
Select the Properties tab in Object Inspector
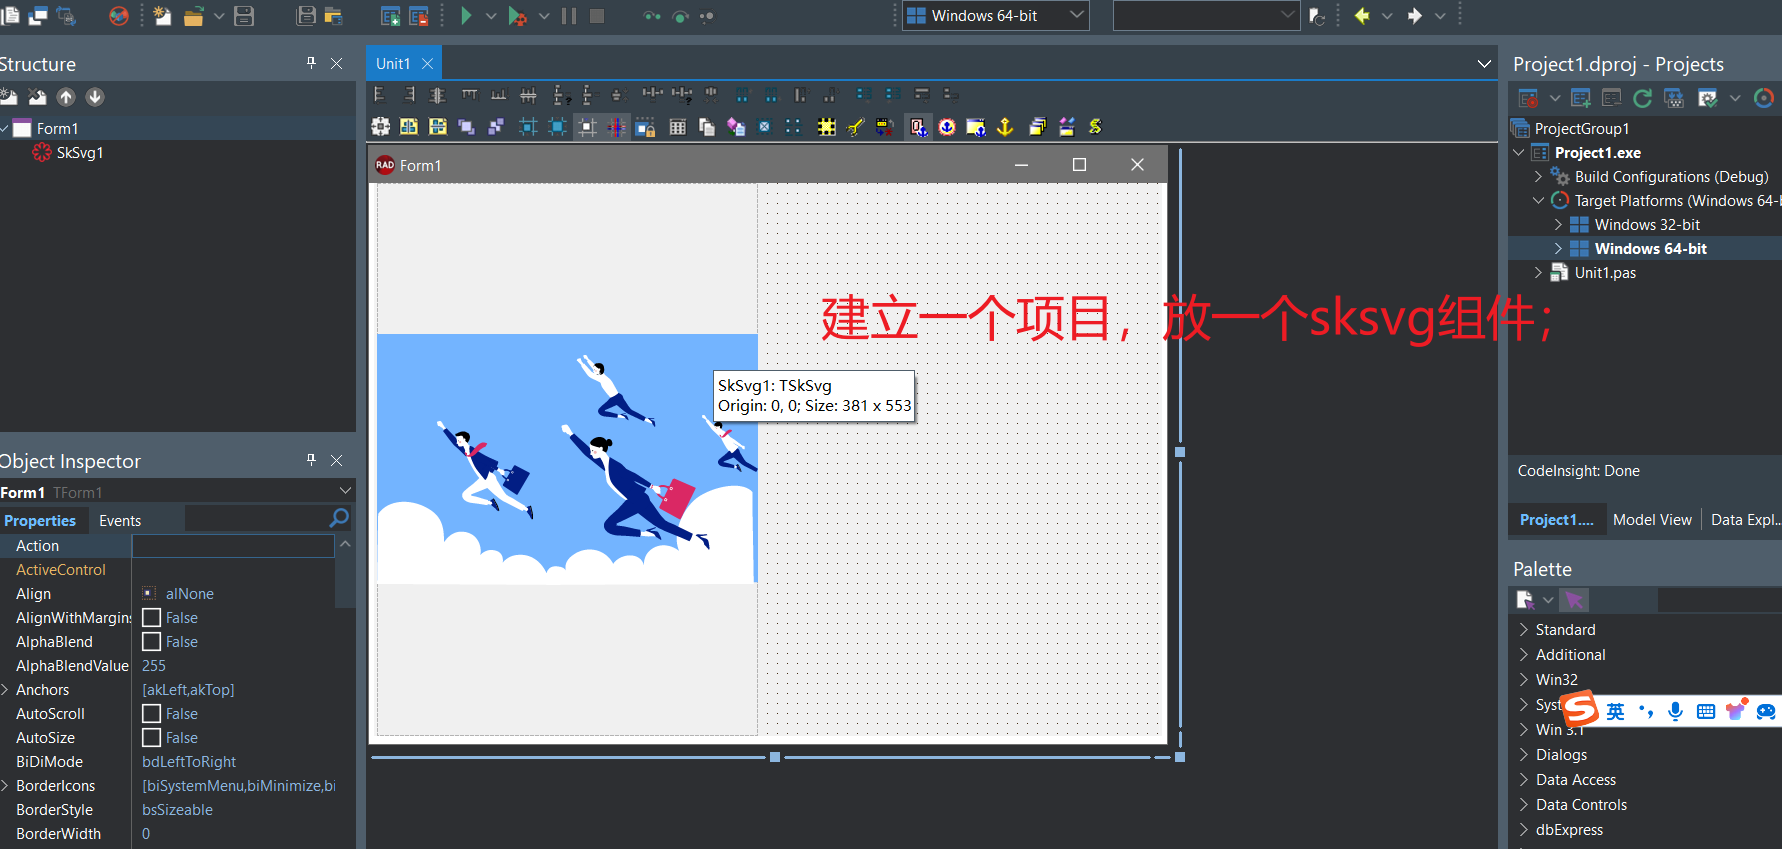[40, 521]
